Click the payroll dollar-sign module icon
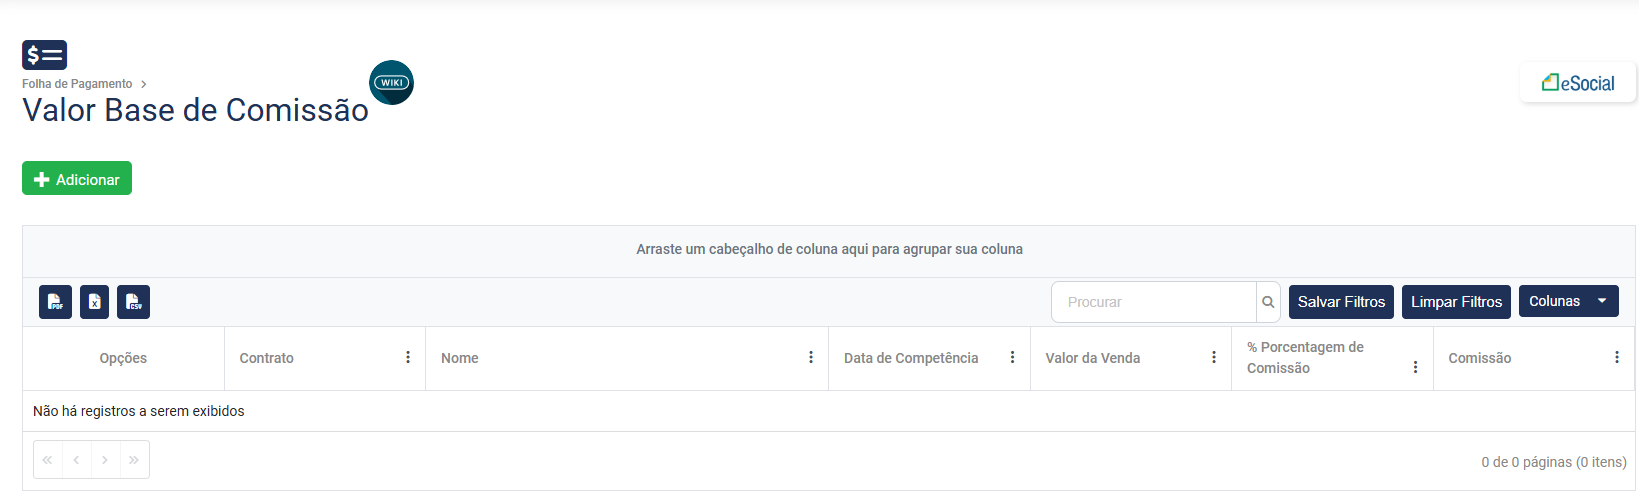Screen dimensions: 1639x496 point(44,55)
